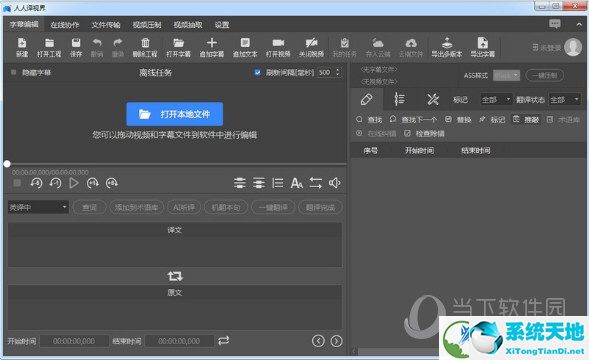Collapse the ribbon with the top-right chevron

point(578,25)
